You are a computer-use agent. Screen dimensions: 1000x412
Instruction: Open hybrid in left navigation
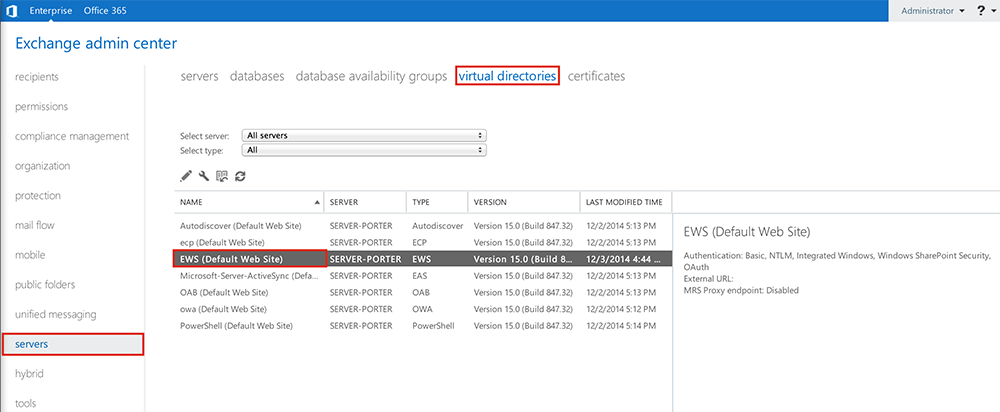[x=29, y=374]
